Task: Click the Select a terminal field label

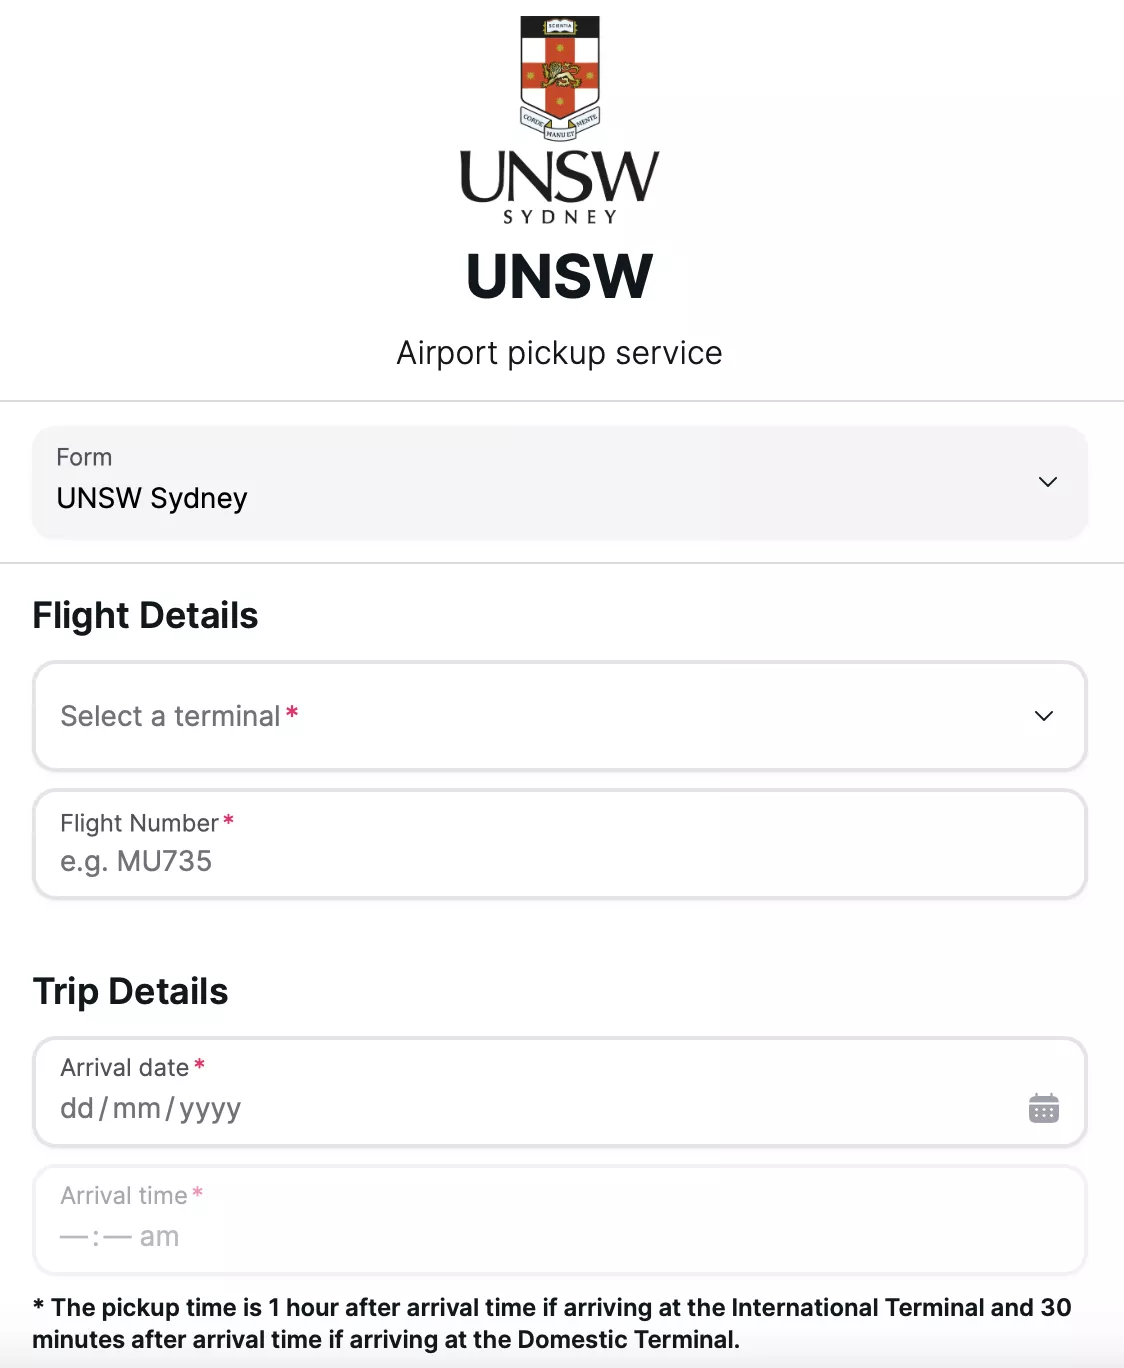Action: (170, 716)
